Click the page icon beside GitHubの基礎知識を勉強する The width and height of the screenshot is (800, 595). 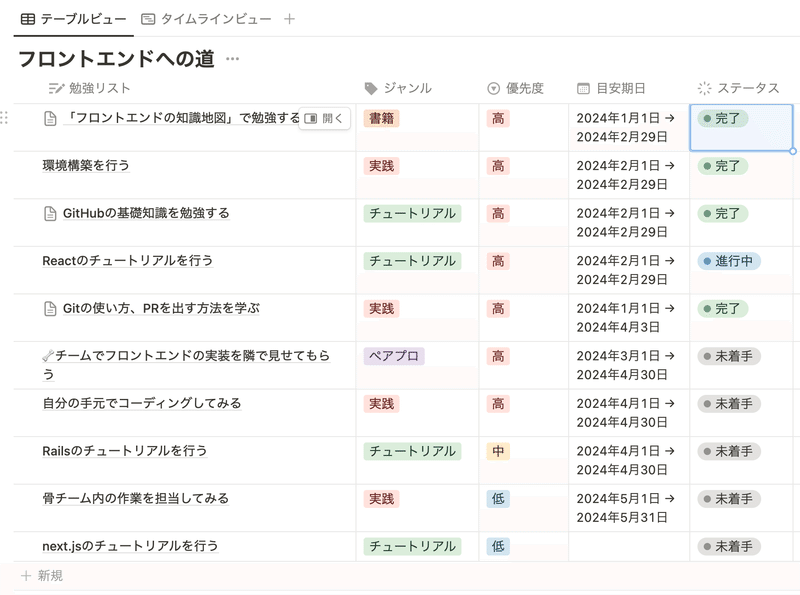coord(50,213)
